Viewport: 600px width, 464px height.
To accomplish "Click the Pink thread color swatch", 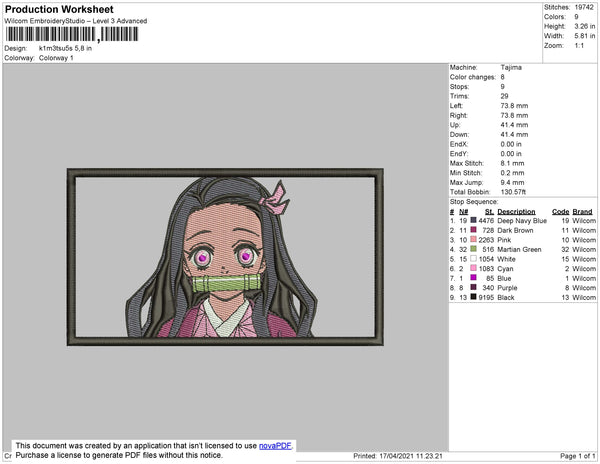I will (x=473, y=239).
